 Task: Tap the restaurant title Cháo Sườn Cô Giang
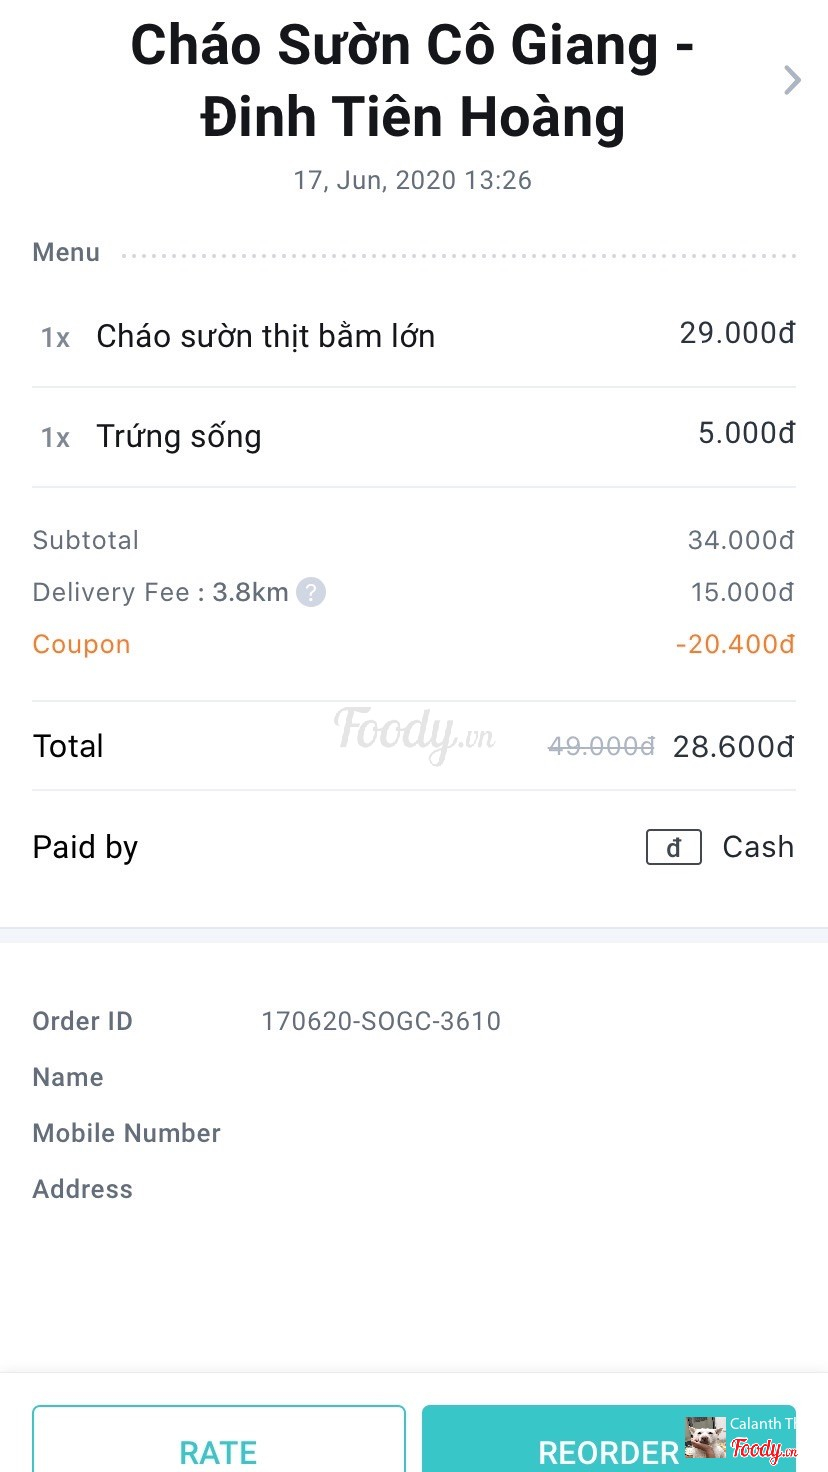coord(413,81)
